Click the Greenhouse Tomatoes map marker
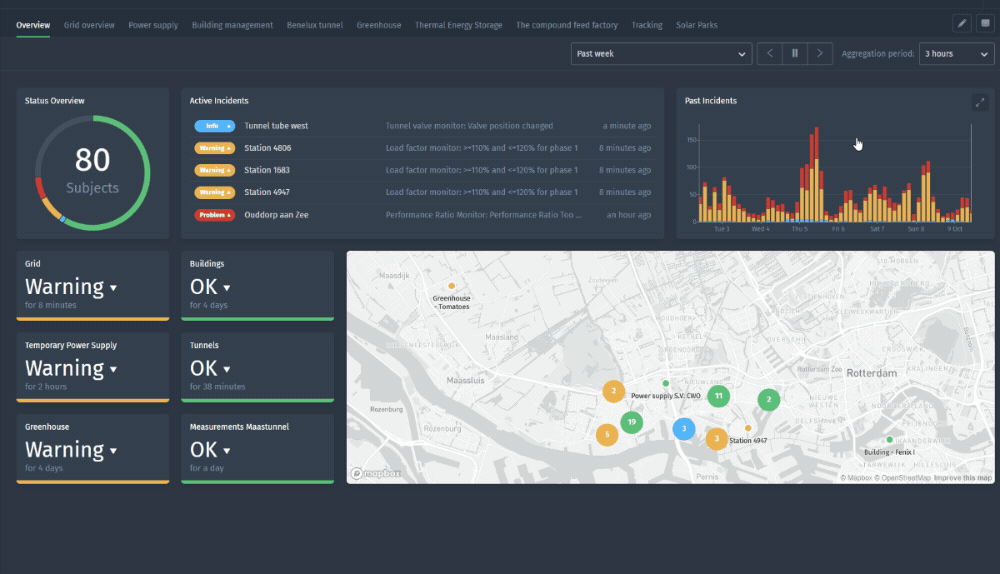Viewport: 1000px width, 574px height. pyautogui.click(x=451, y=287)
